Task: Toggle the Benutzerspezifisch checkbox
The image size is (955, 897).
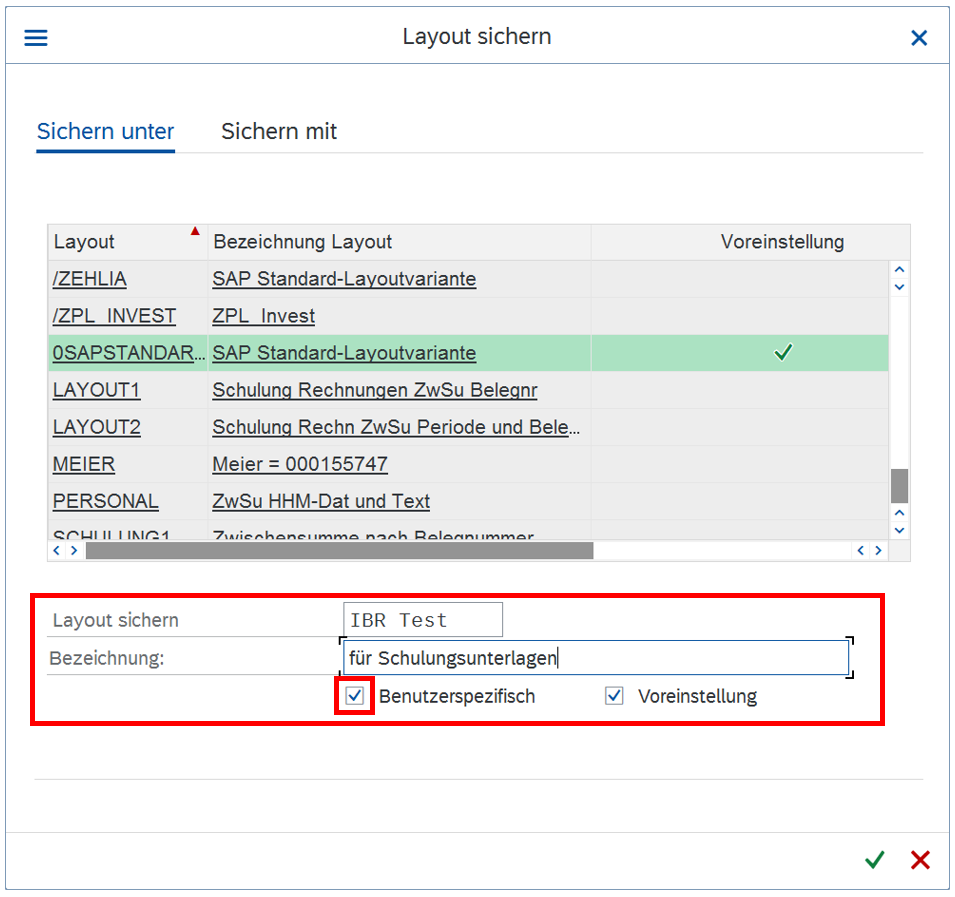Action: pyautogui.click(x=355, y=696)
